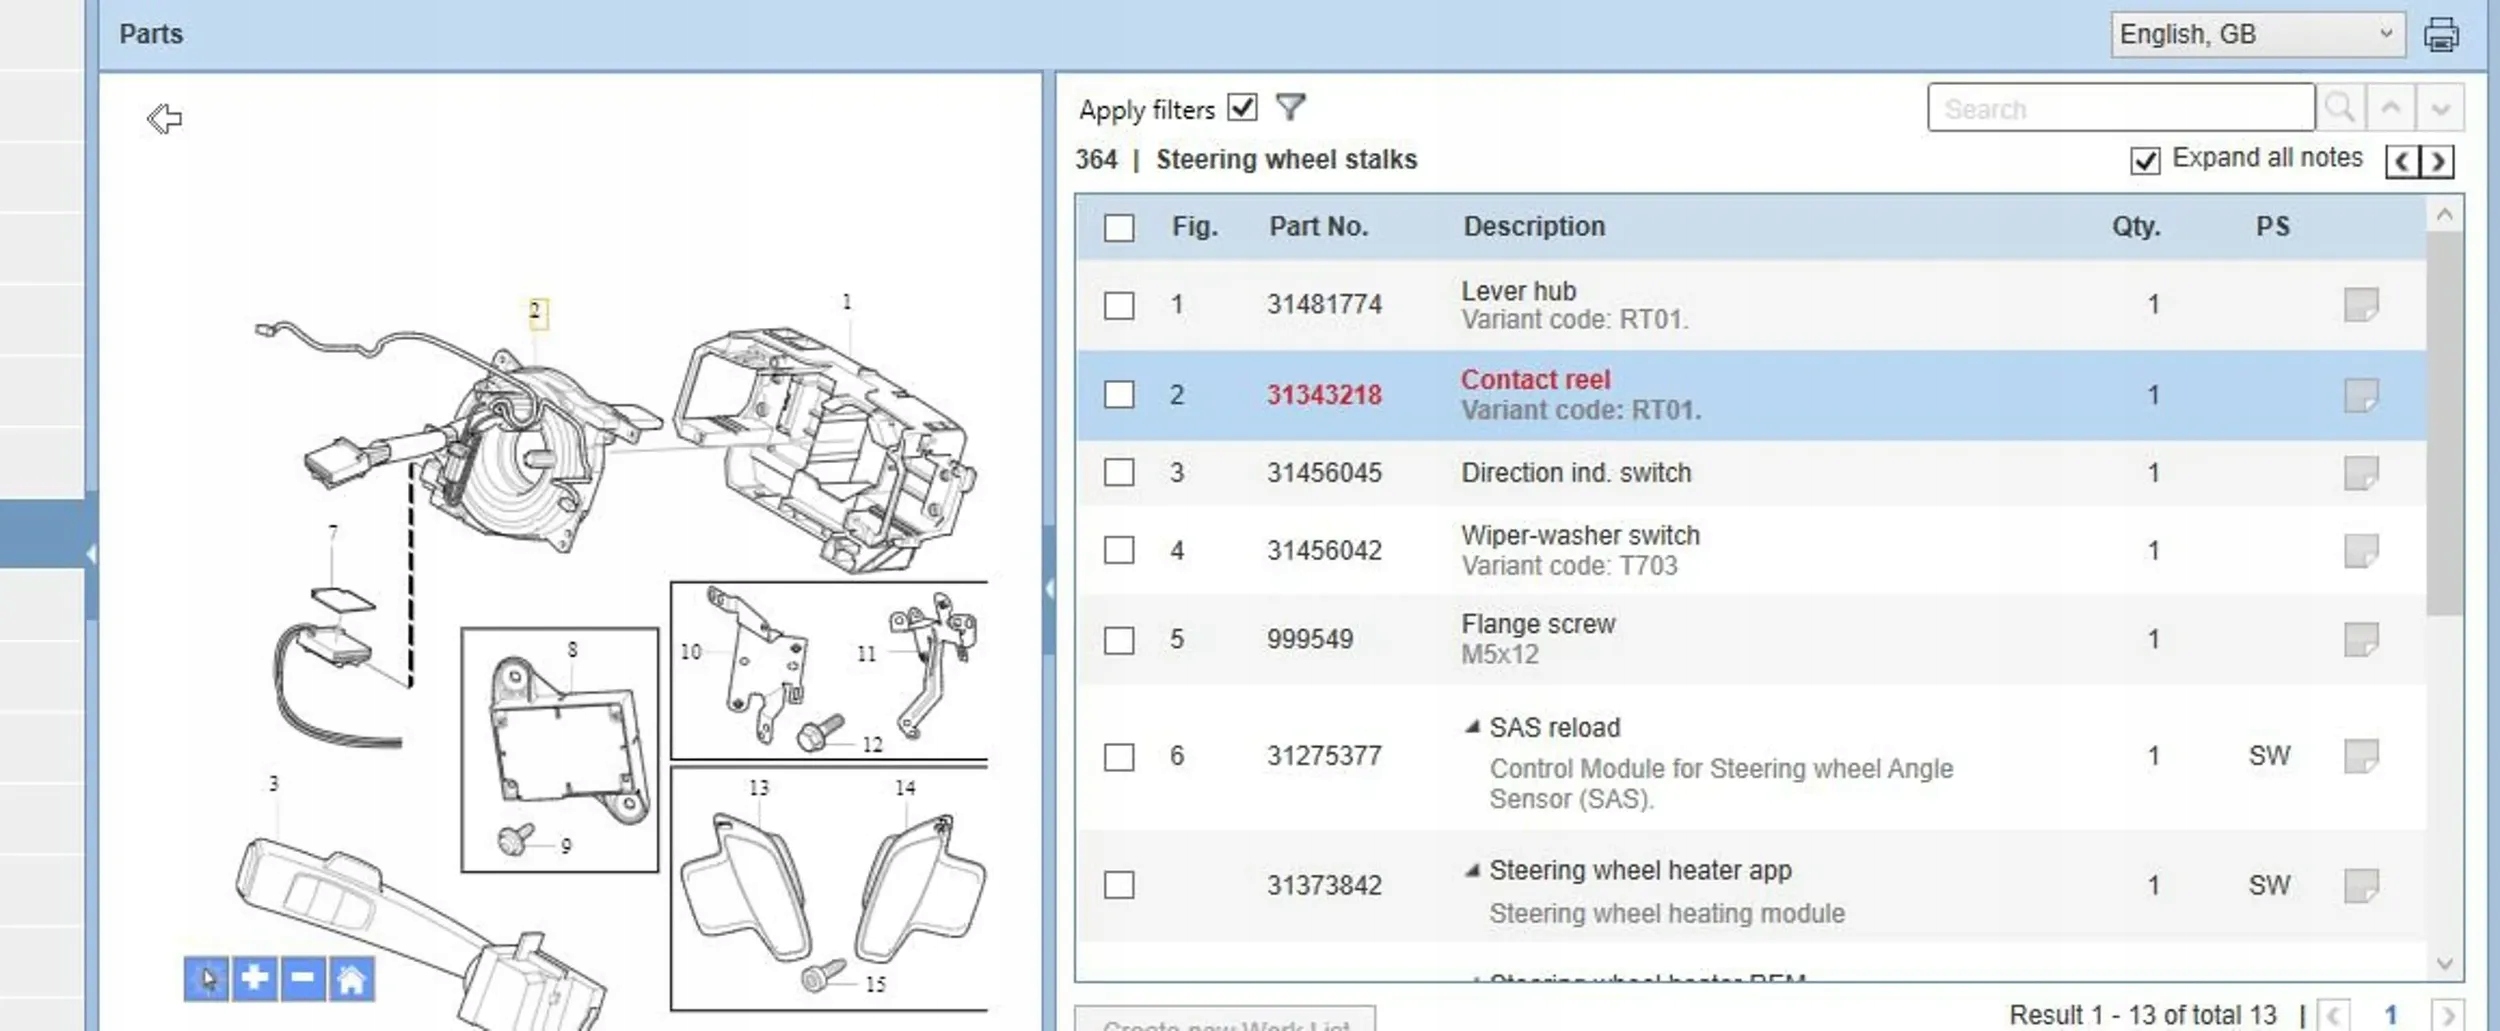Viewport: 2500px width, 1031px height.
Task: Collapse the SAS reload note
Action: [x=1472, y=727]
